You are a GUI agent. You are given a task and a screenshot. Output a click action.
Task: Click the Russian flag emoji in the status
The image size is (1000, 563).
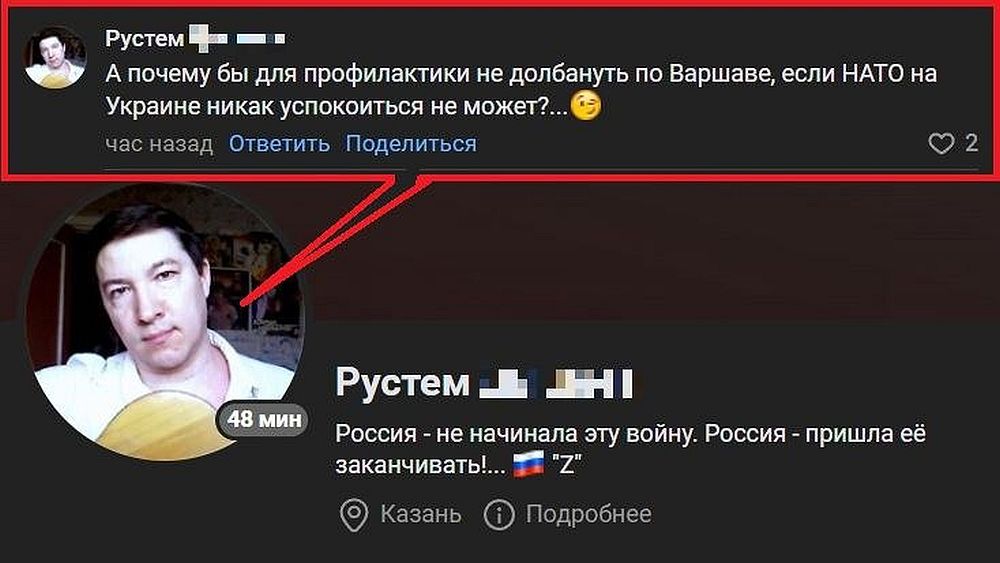tap(529, 465)
